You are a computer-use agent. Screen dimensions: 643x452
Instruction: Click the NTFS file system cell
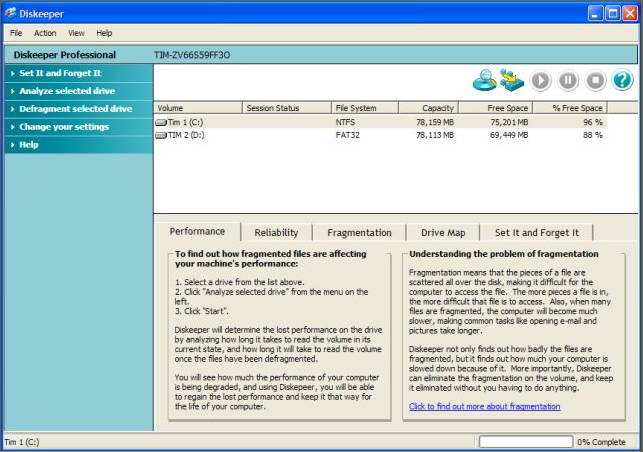[345, 122]
